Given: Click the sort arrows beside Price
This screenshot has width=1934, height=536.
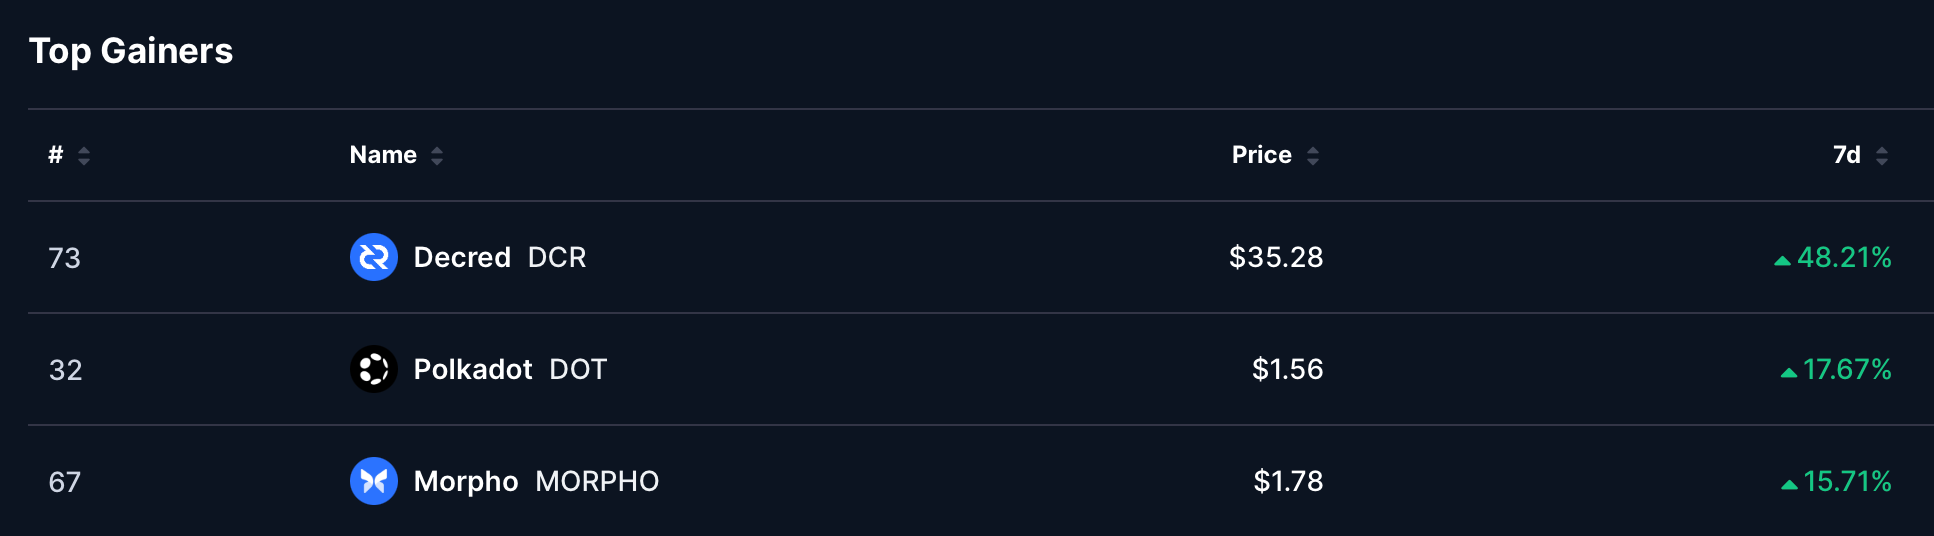Looking at the screenshot, I should 1313,155.
